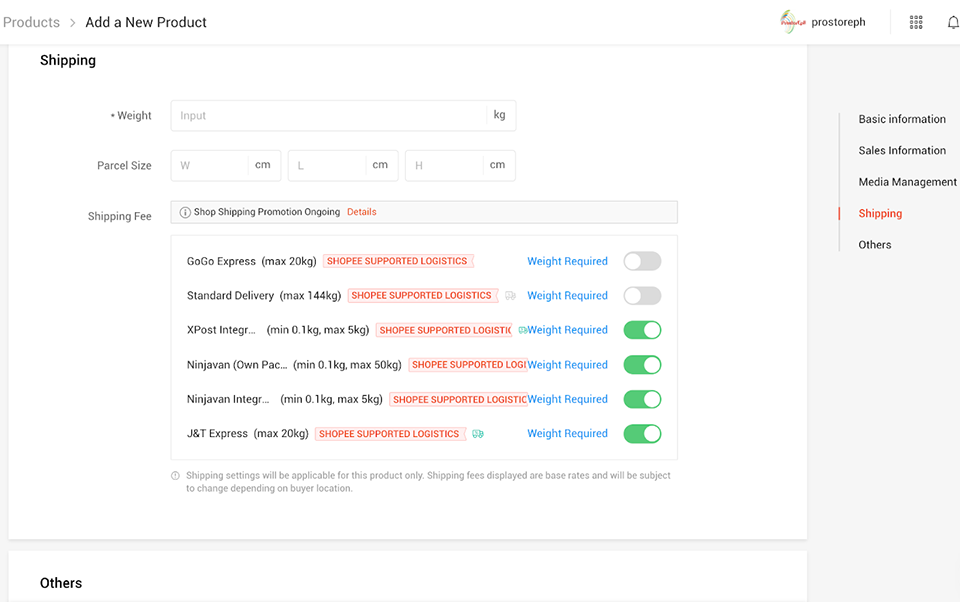Image resolution: width=960 pixels, height=602 pixels.
Task: Go to Media Management in side navigation
Action: pos(907,182)
